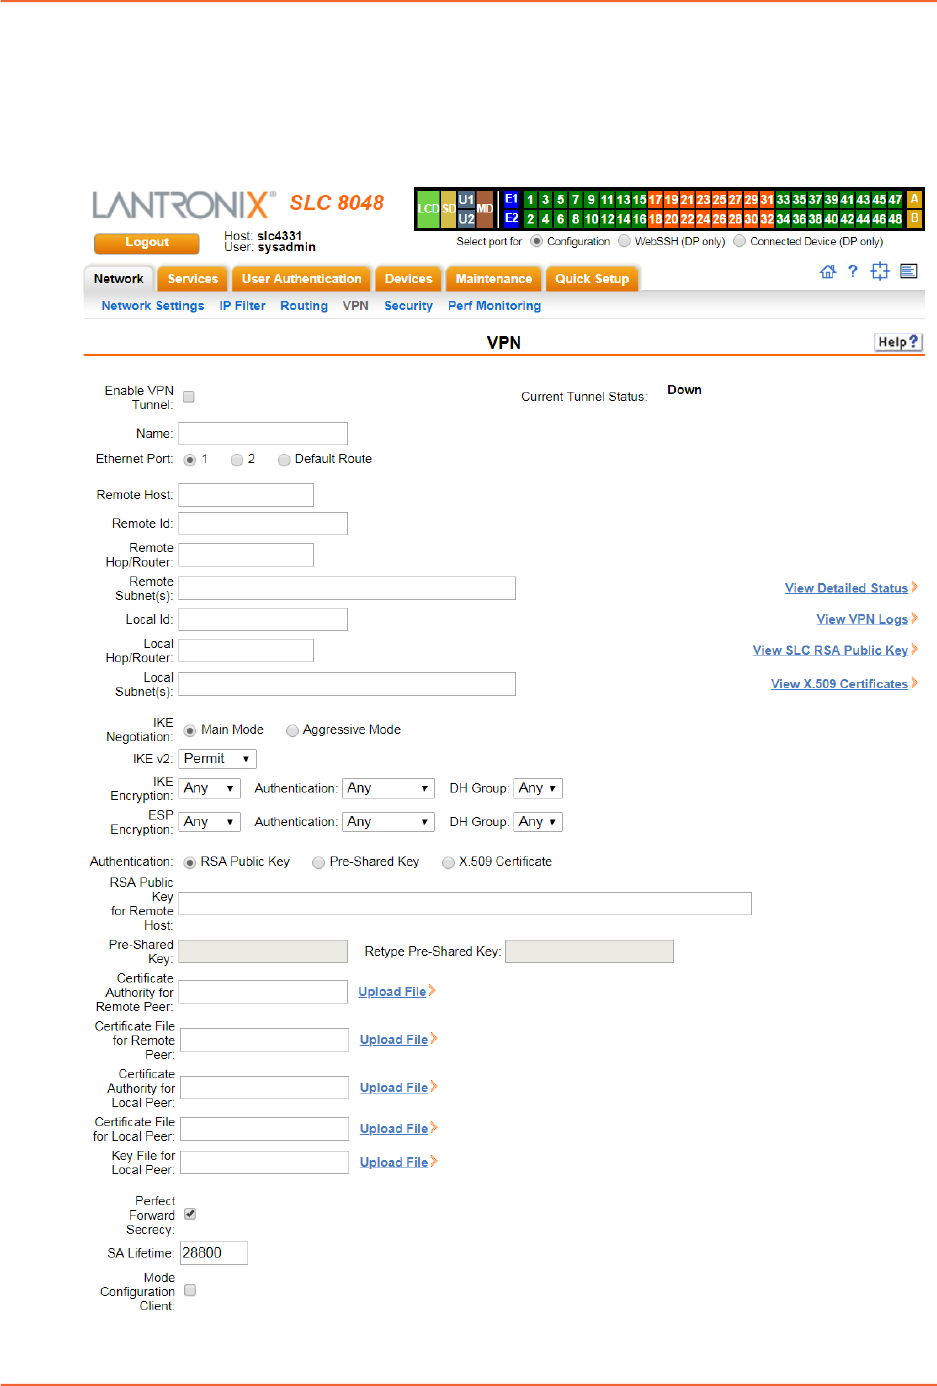Click port 17 in the port grid

pyautogui.click(x=655, y=200)
